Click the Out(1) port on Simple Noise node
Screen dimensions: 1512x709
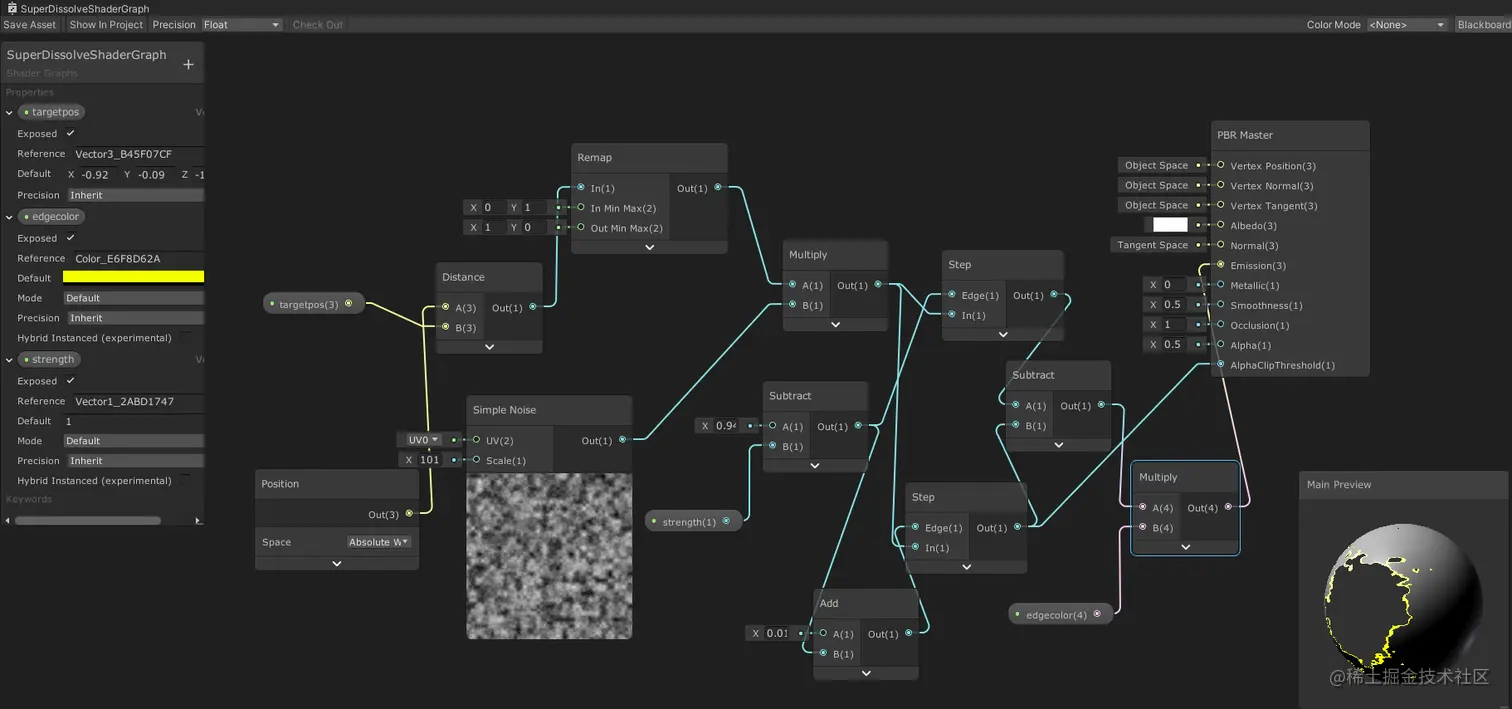620,439
